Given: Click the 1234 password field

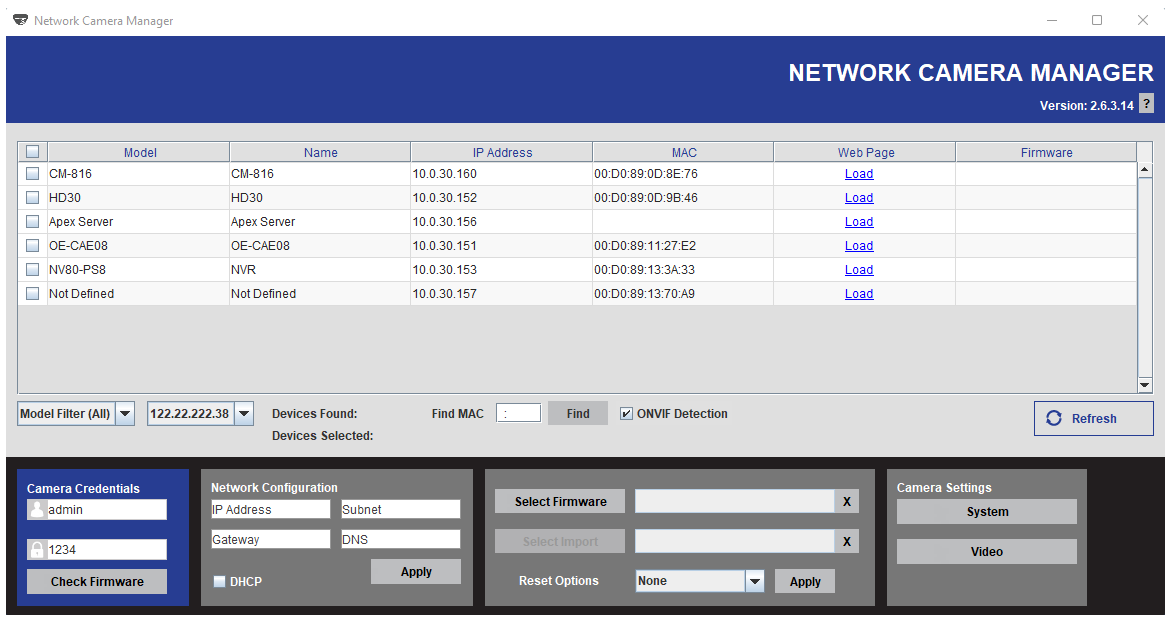Looking at the screenshot, I should click(x=107, y=549).
